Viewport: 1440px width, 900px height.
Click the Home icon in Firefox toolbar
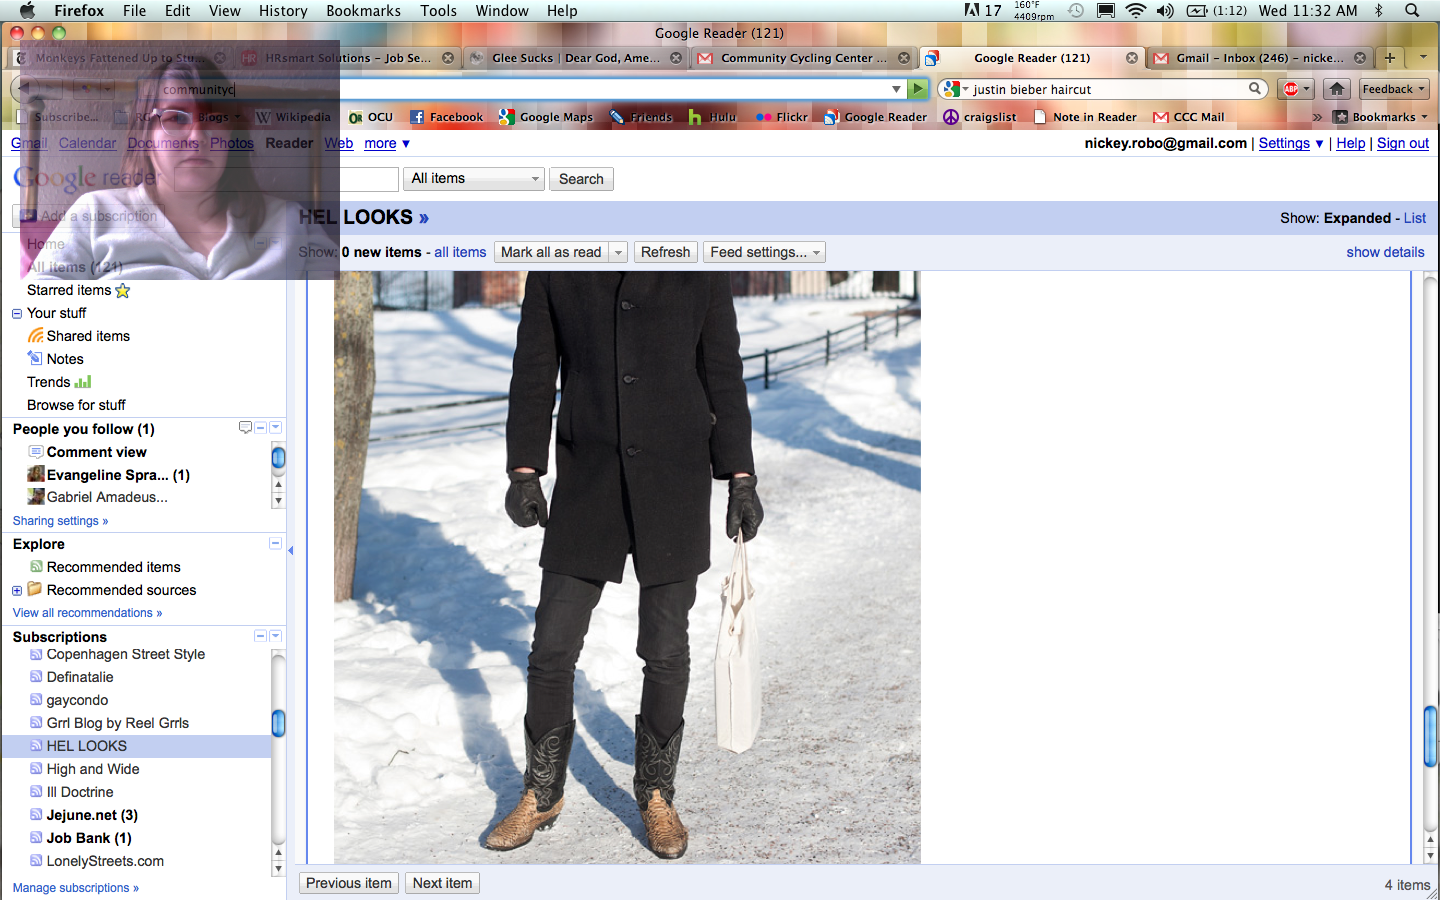pyautogui.click(x=1337, y=89)
